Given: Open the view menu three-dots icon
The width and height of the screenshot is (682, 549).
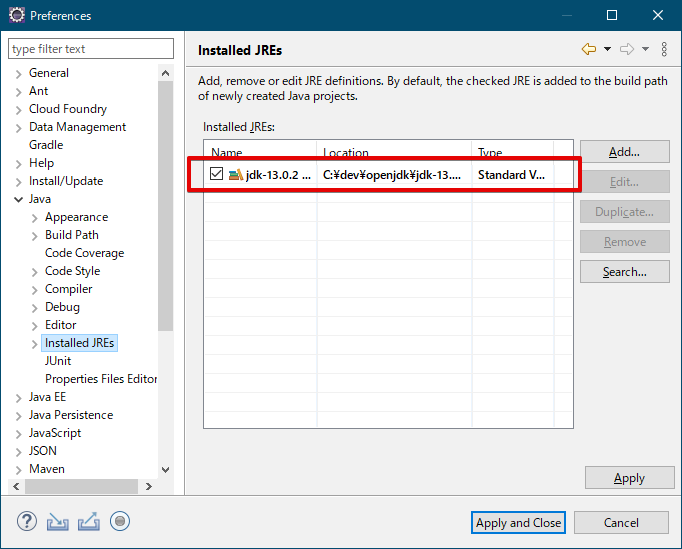Looking at the screenshot, I should tap(664, 49).
